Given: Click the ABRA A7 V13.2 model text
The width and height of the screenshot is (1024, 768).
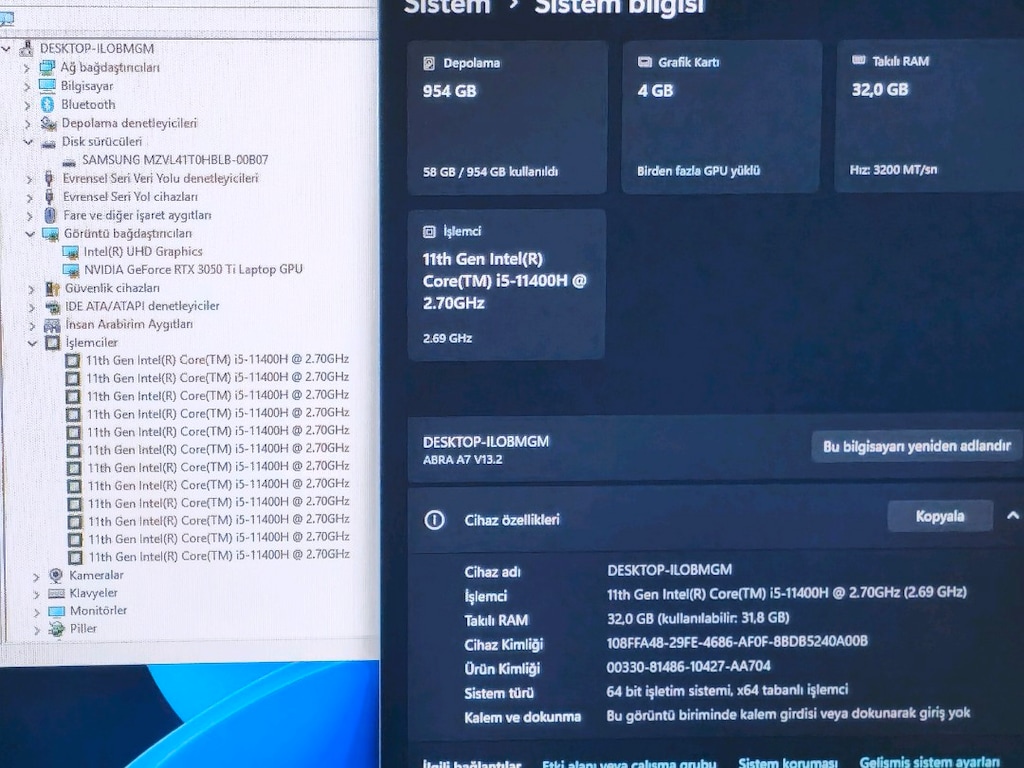Looking at the screenshot, I should 462,460.
